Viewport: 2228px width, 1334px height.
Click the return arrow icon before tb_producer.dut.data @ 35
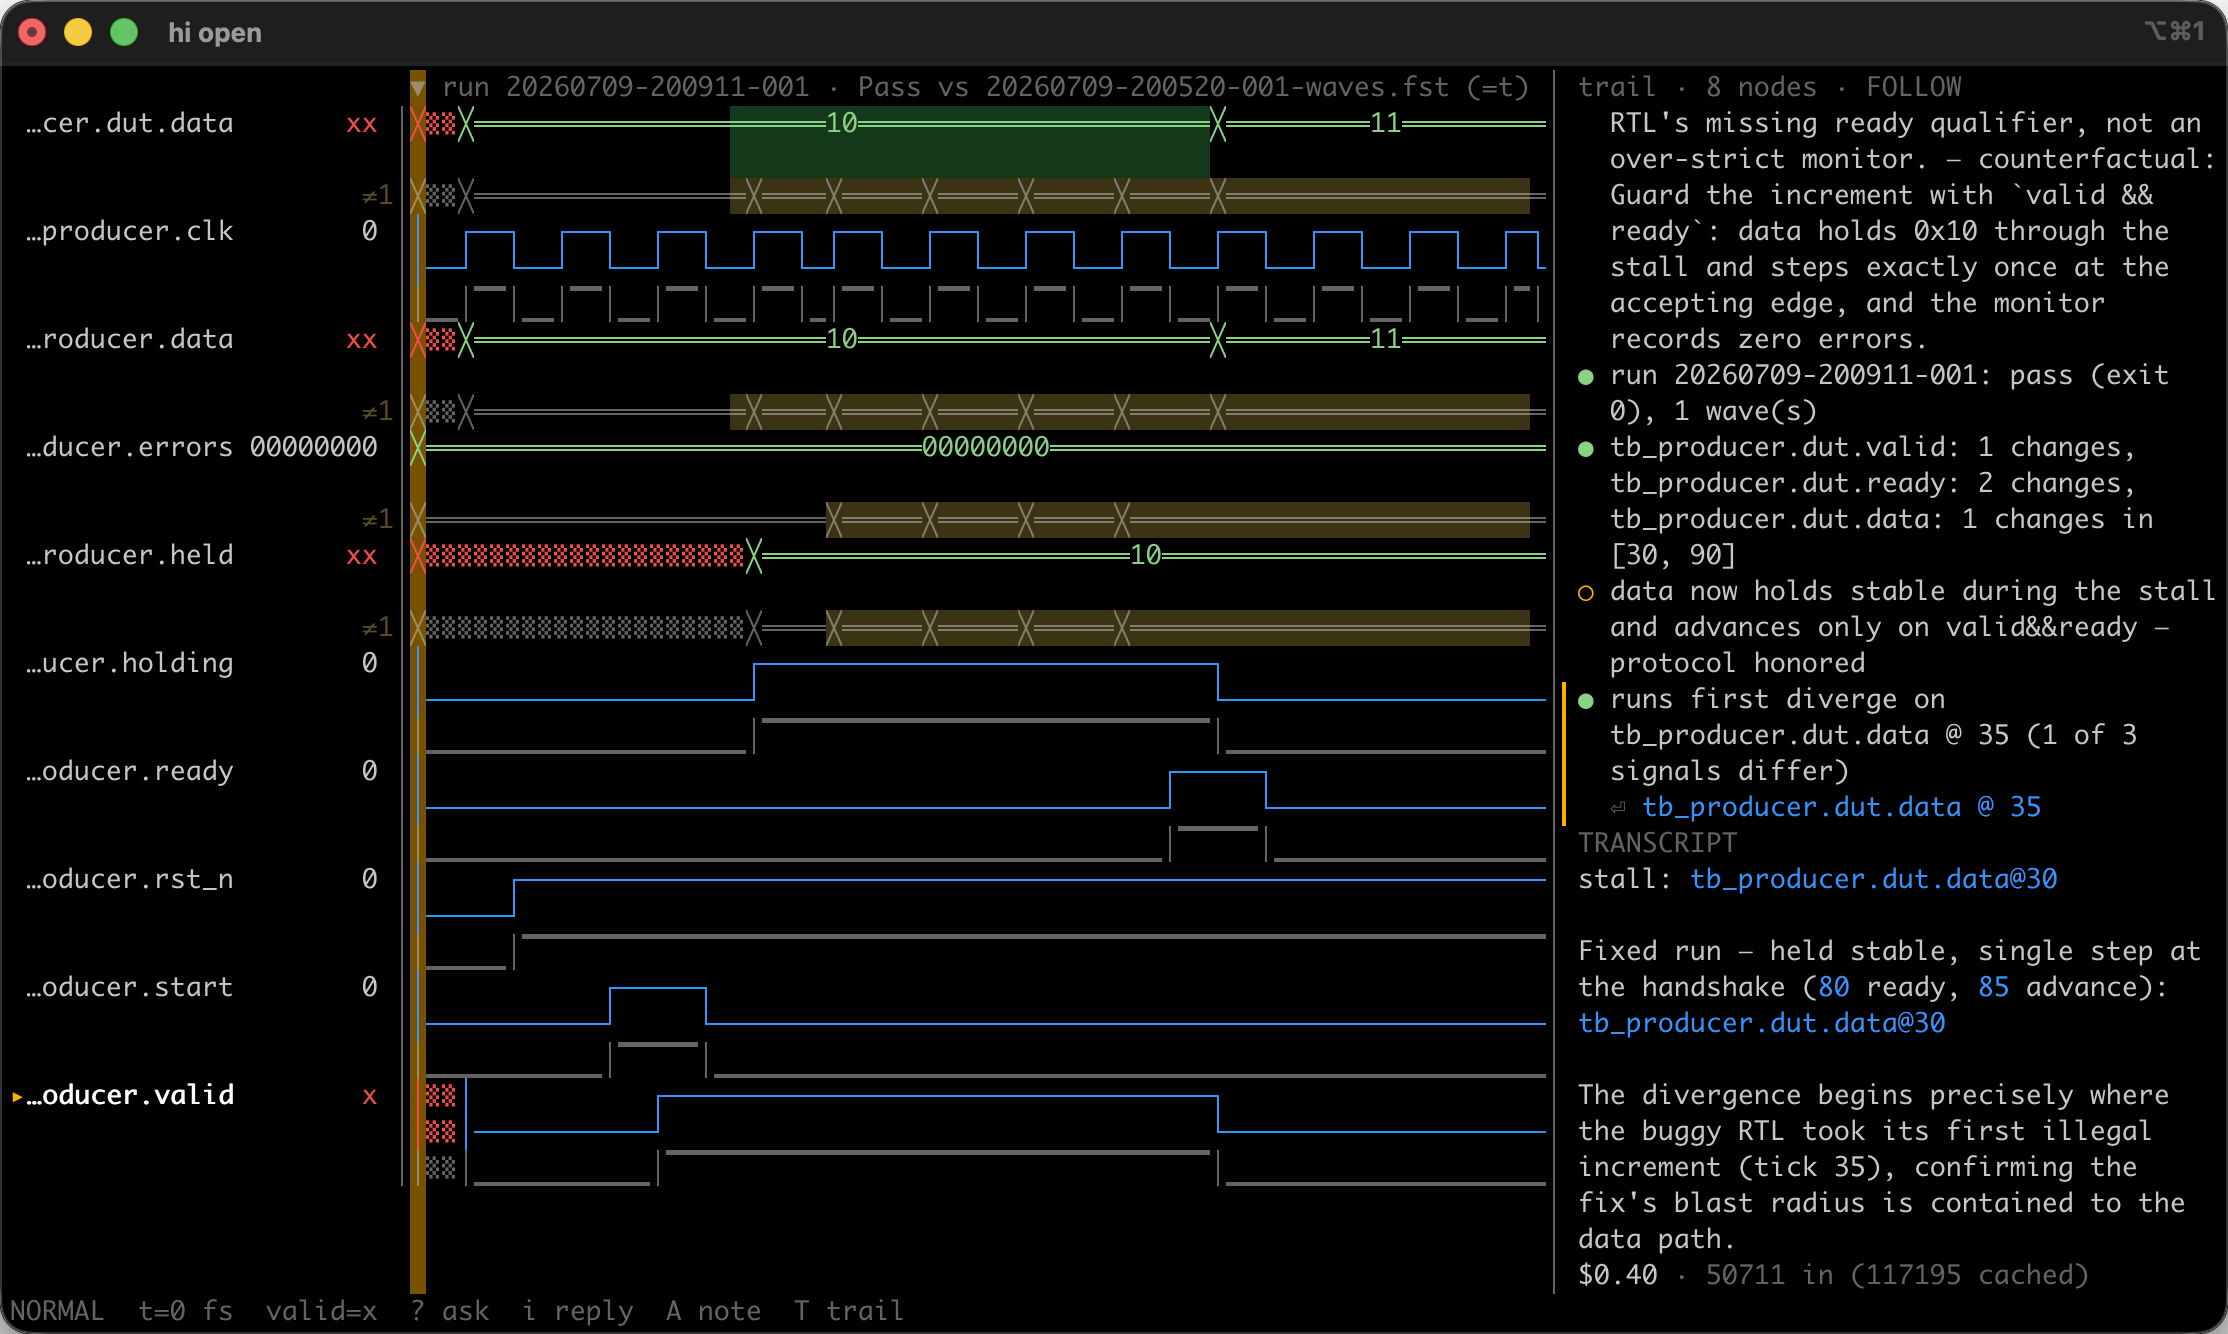pos(1618,808)
